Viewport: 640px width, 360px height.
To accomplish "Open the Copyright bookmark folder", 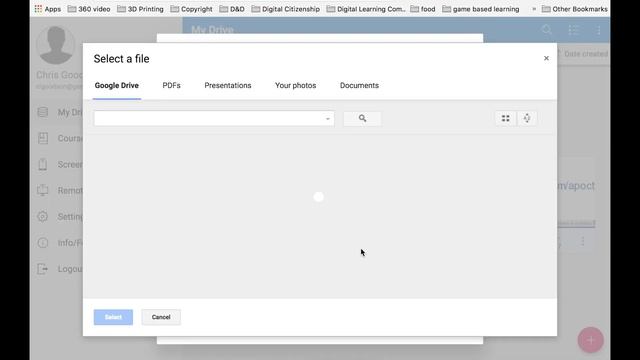I will (x=191, y=9).
